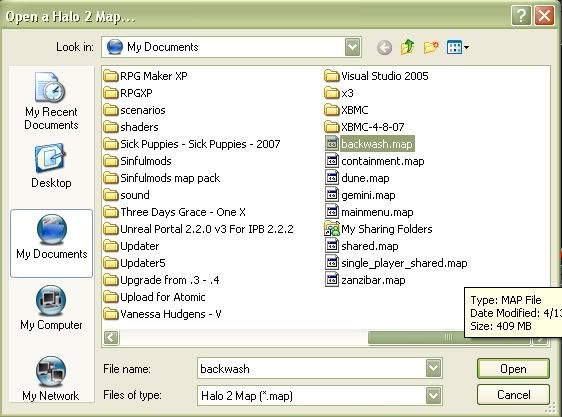Select the XBMC-4-8-07 folder icon

point(332,127)
